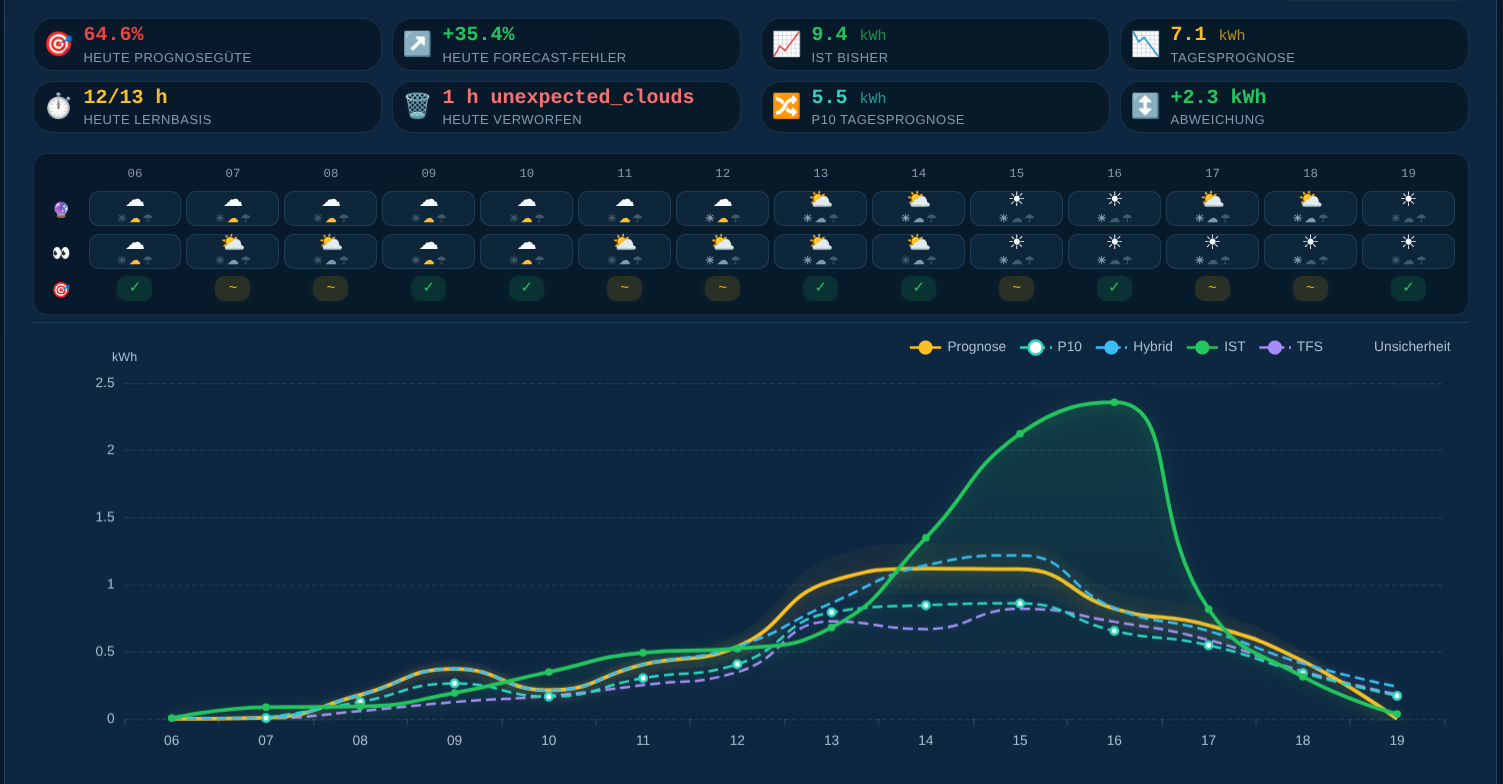Image resolution: width=1503 pixels, height=784 pixels.
Task: Select the forecast weather cell for hour 13
Action: [820, 209]
